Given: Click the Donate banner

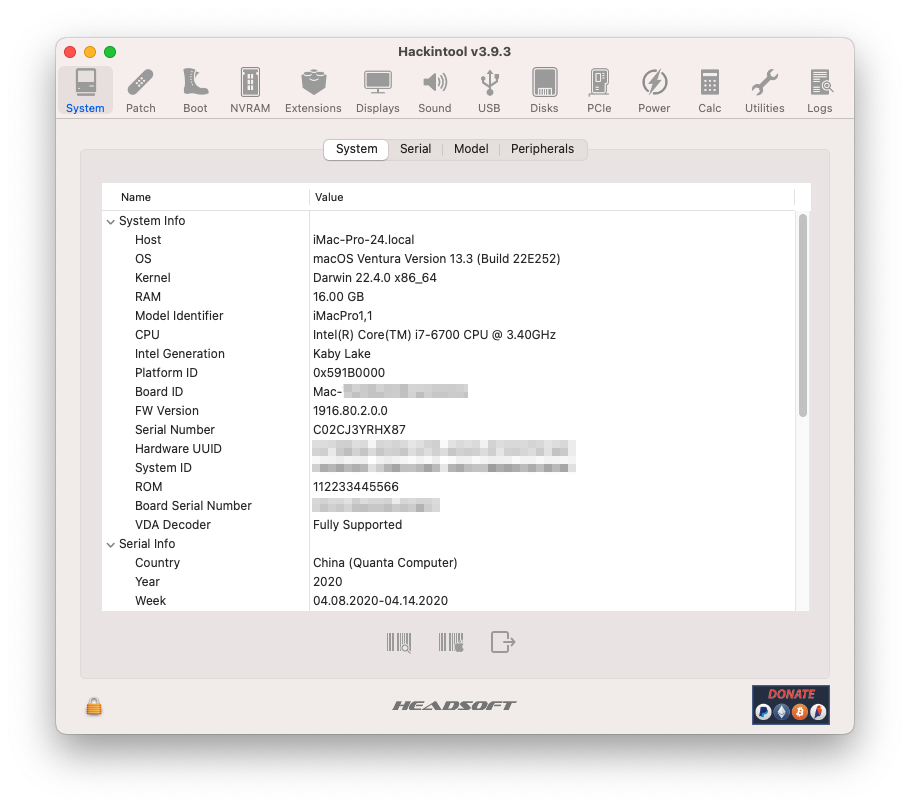Looking at the screenshot, I should tap(790, 704).
